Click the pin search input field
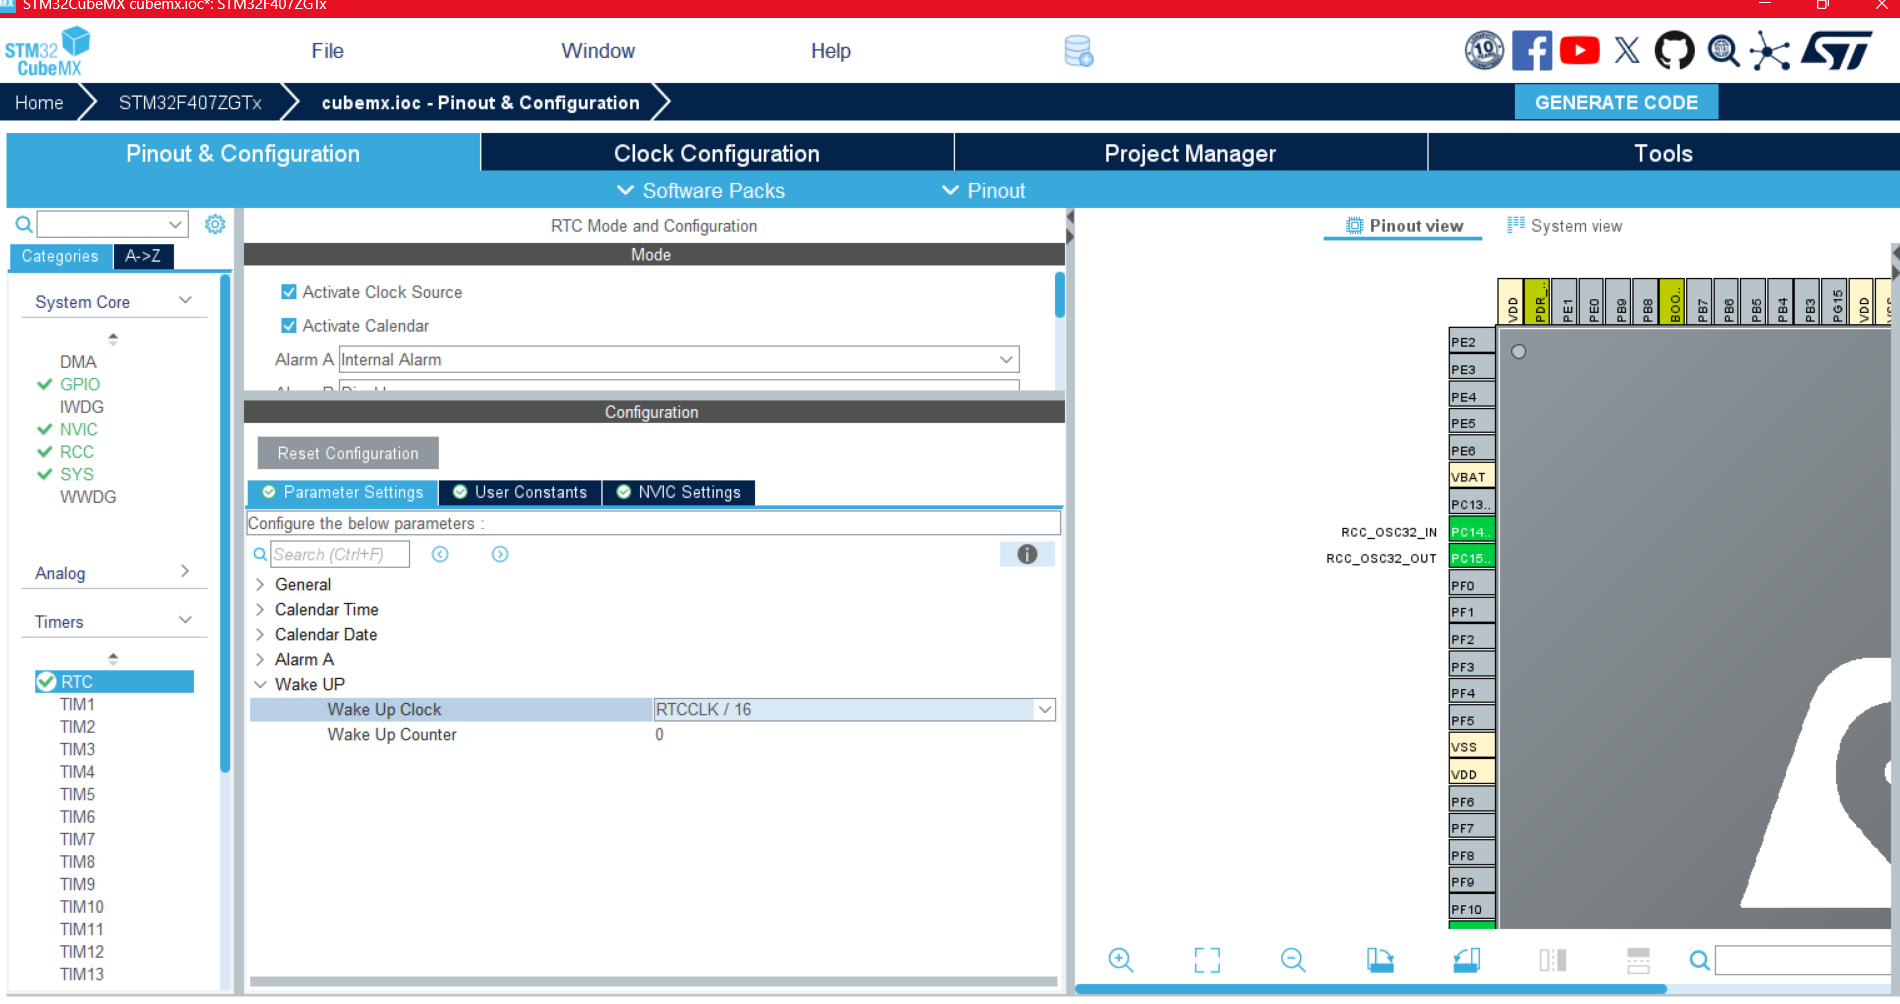This screenshot has width=1900, height=1004. (1805, 961)
